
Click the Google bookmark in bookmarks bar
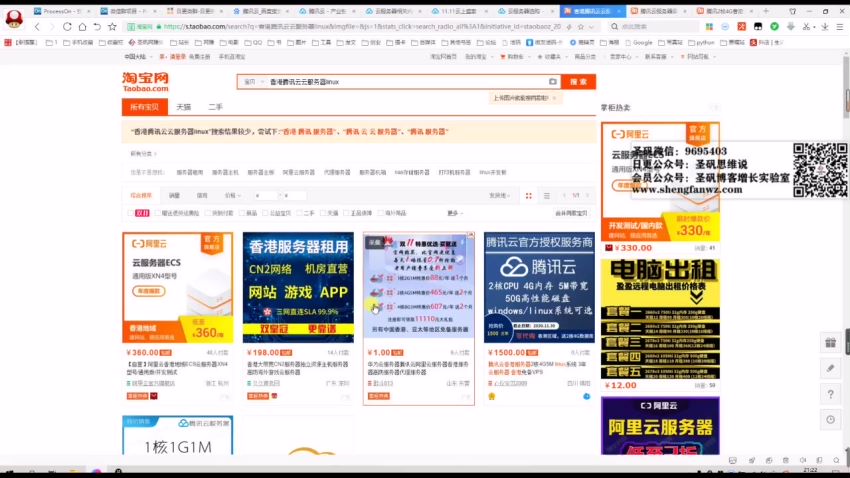click(x=639, y=42)
